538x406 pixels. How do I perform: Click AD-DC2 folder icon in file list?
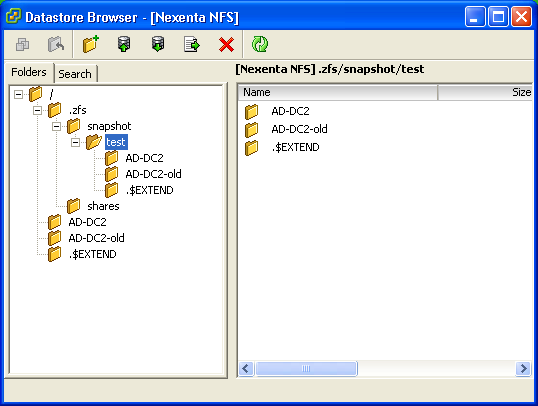(252, 112)
